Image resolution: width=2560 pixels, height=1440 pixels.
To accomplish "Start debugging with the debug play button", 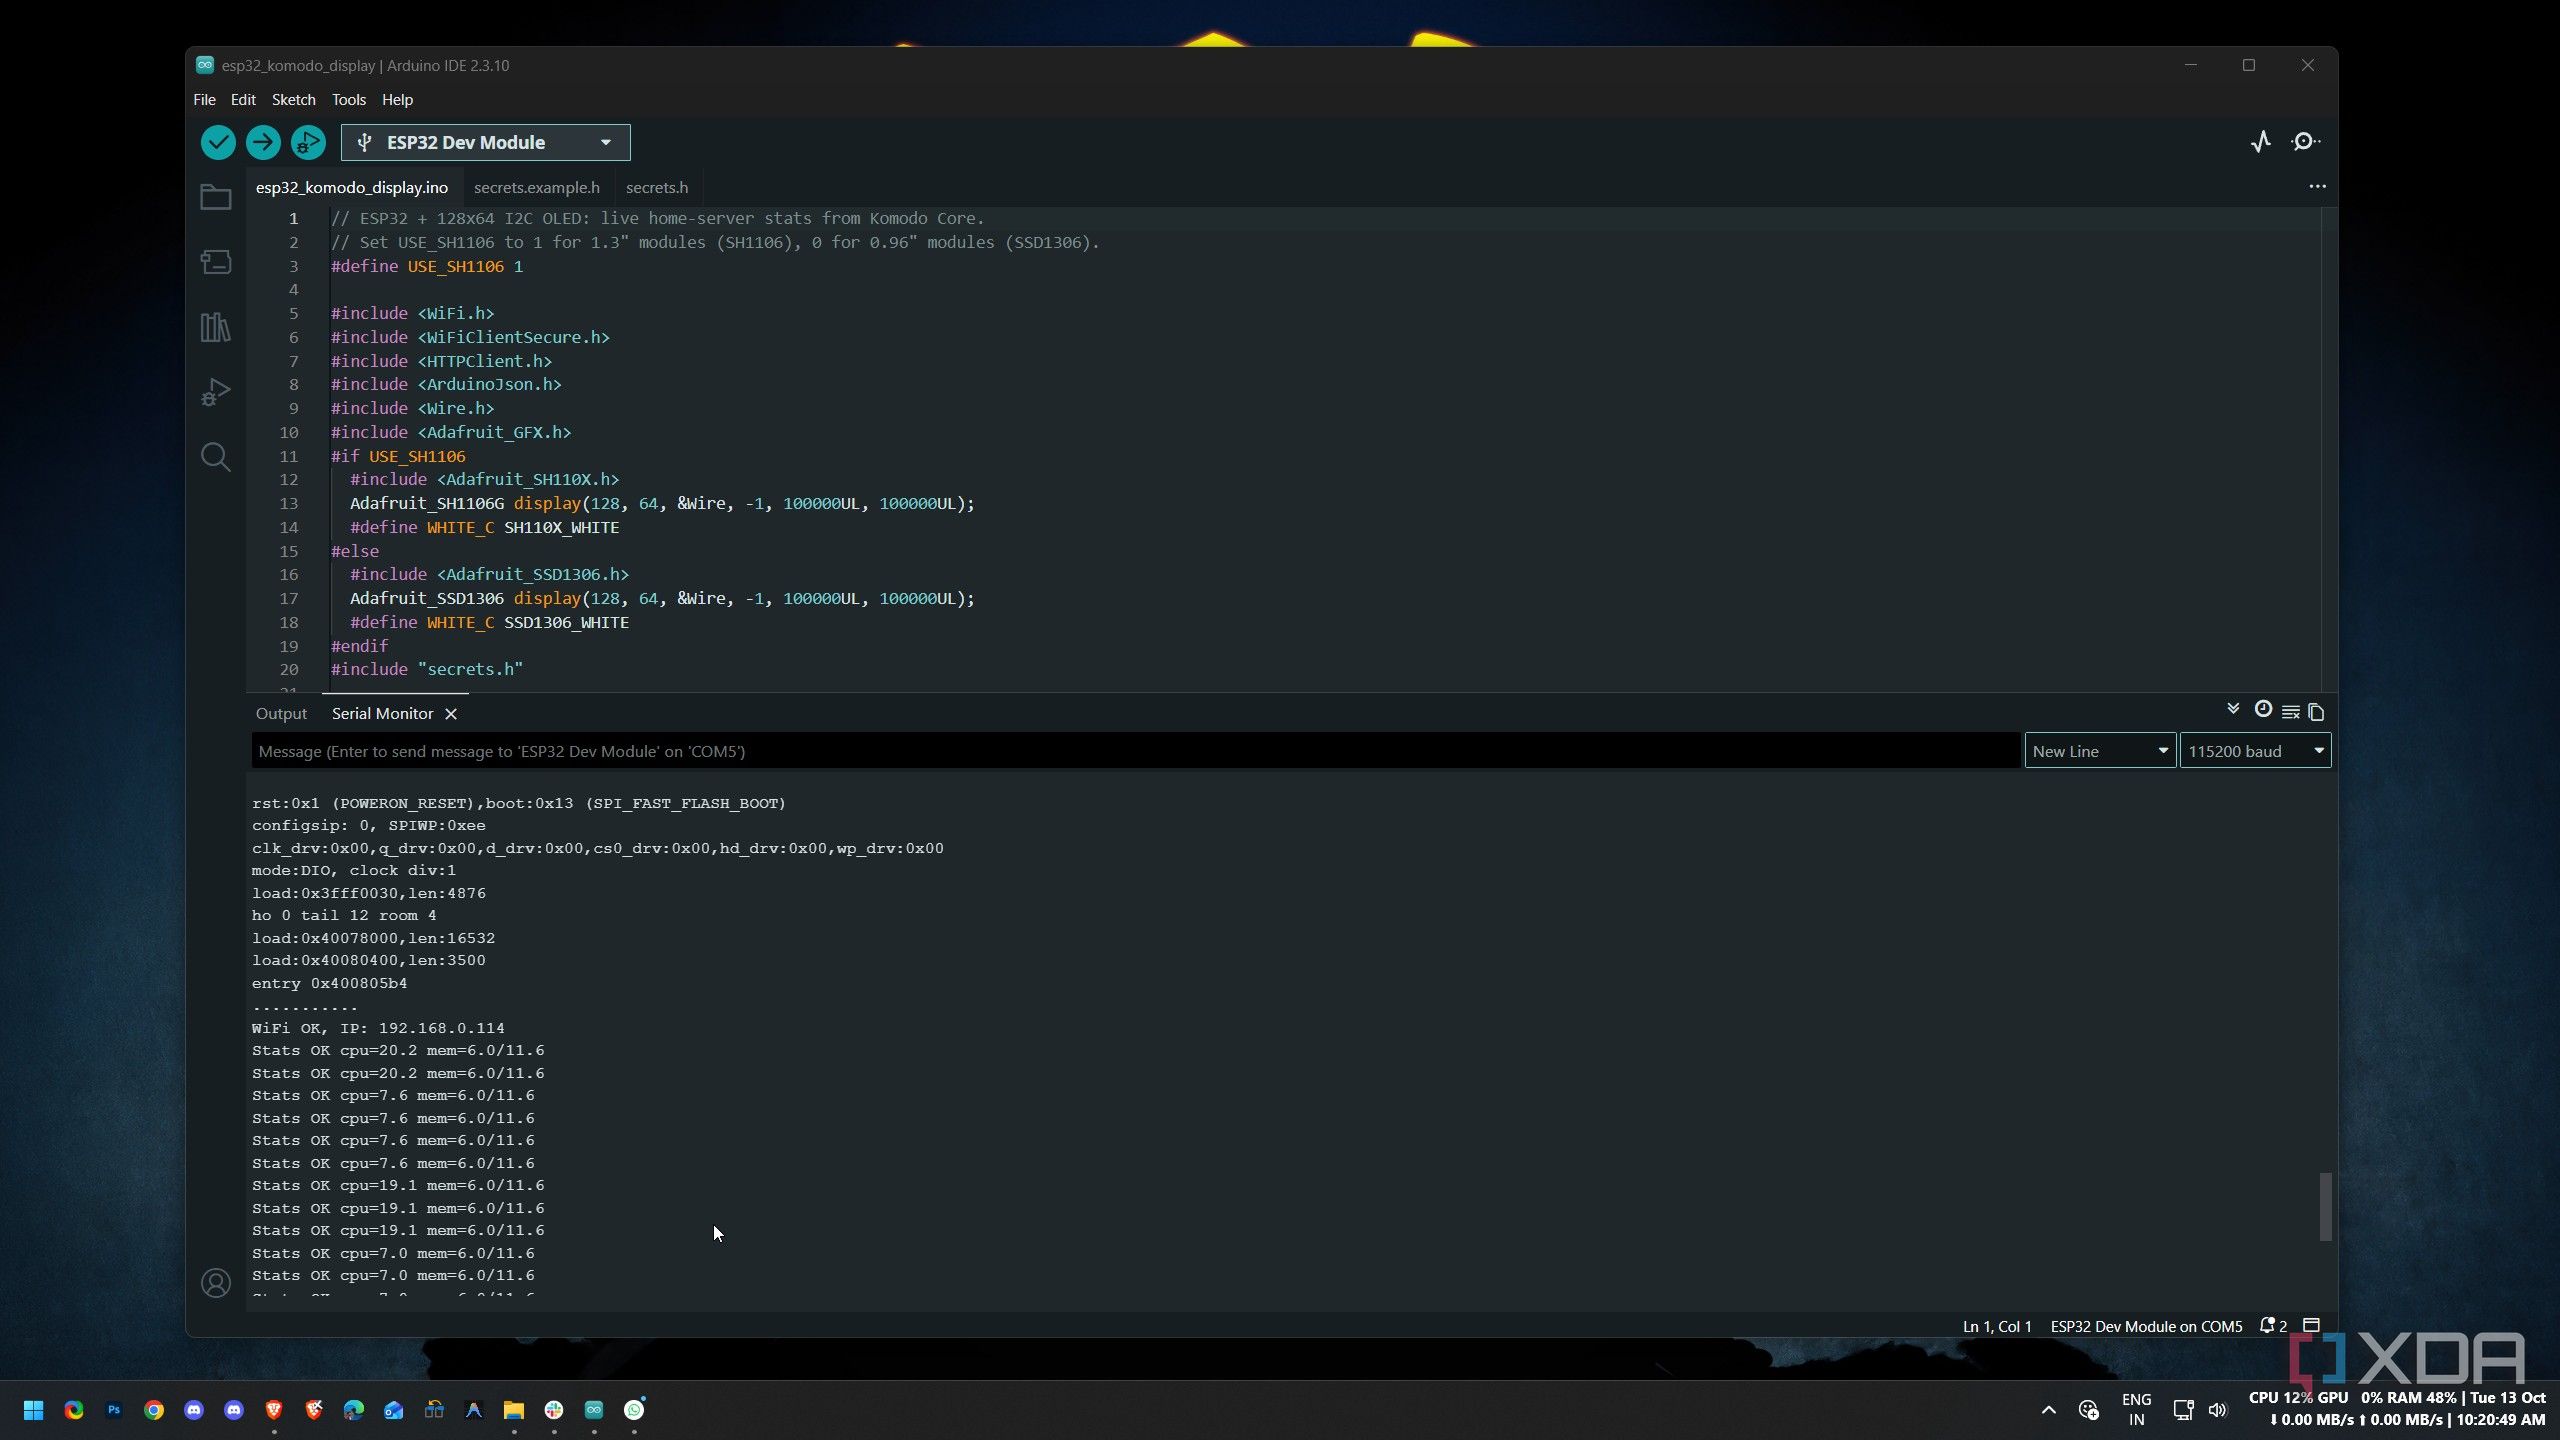I will pos(308,142).
